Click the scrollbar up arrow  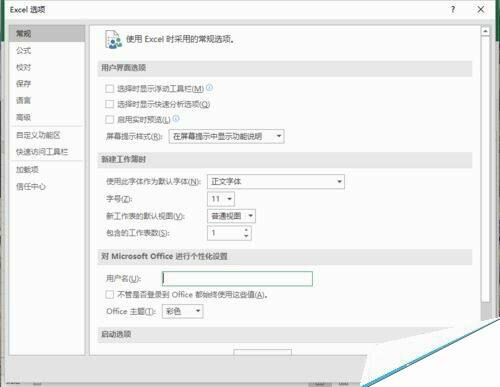click(485, 31)
